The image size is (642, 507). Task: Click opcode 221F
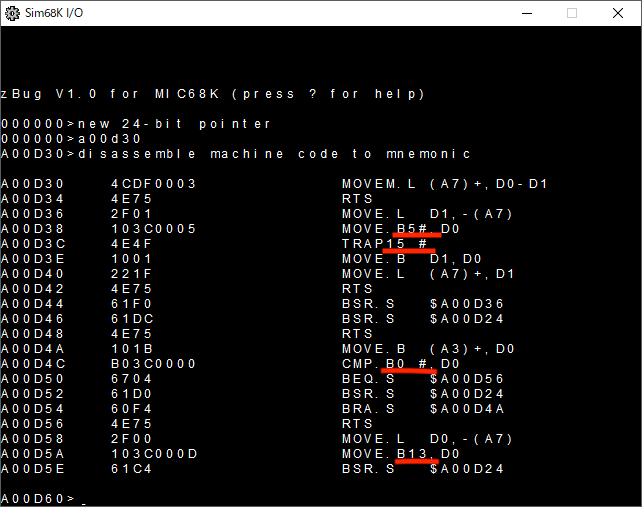tap(131, 274)
